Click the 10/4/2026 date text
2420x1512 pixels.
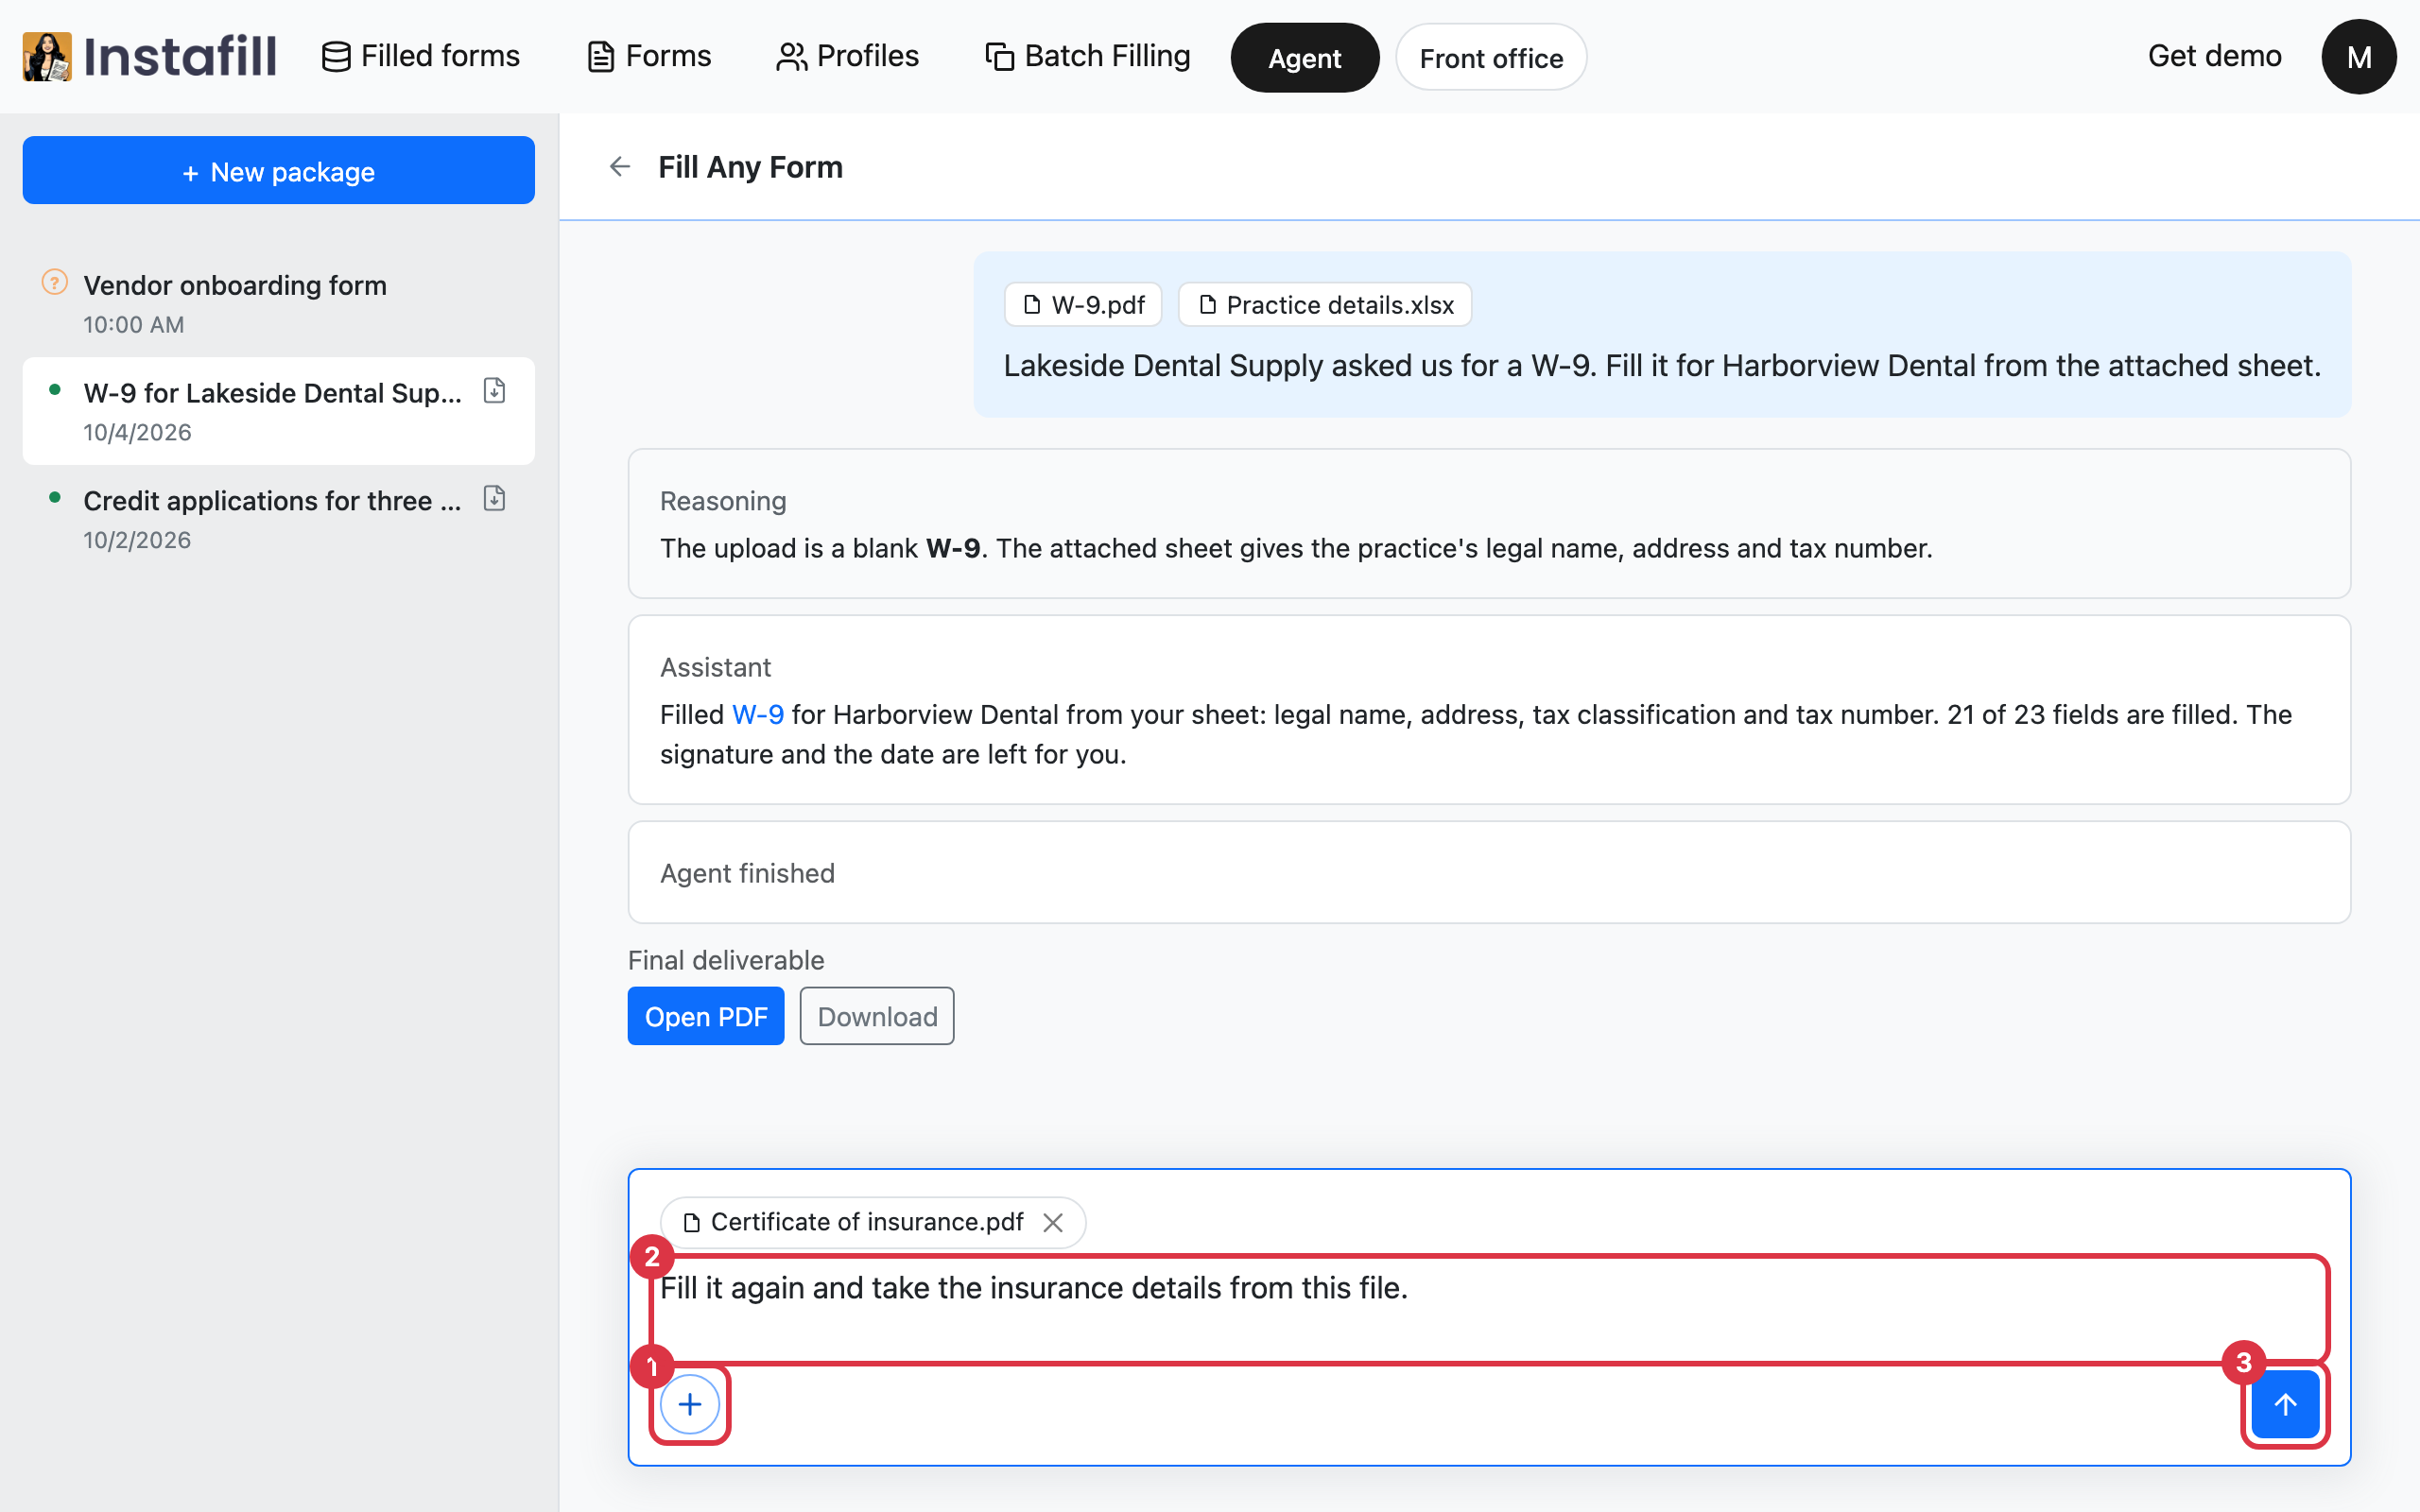click(x=137, y=432)
